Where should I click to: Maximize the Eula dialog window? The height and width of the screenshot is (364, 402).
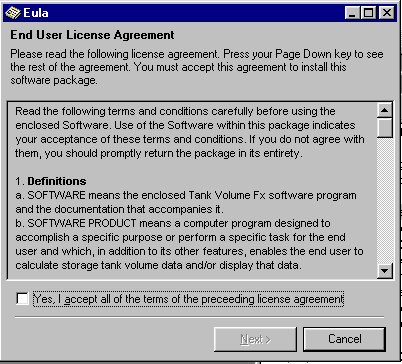368,13
